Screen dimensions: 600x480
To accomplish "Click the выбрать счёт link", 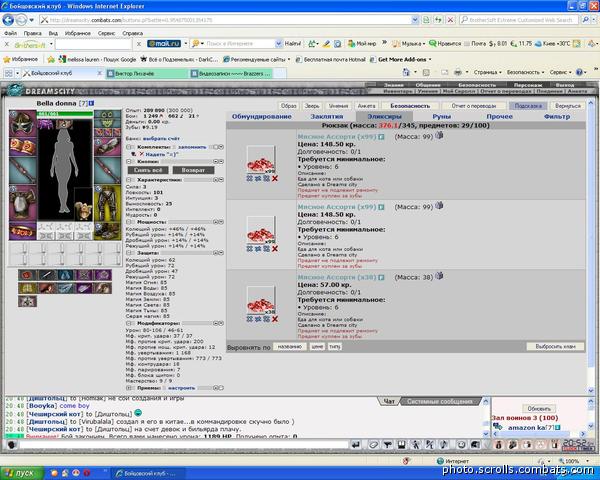I will point(161,139).
